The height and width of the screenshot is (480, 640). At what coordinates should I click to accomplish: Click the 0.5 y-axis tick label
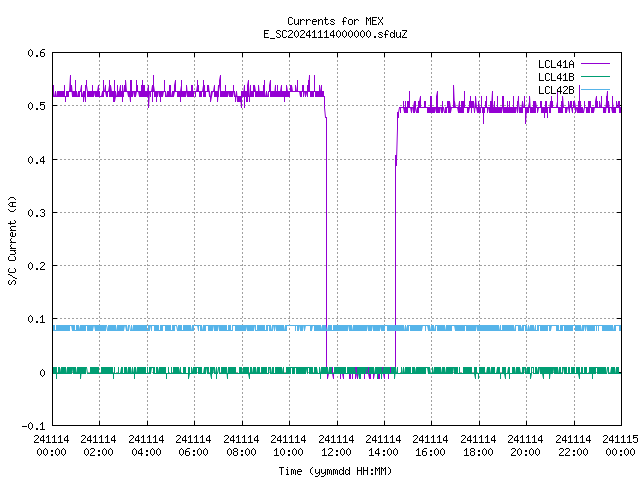click(x=36, y=106)
